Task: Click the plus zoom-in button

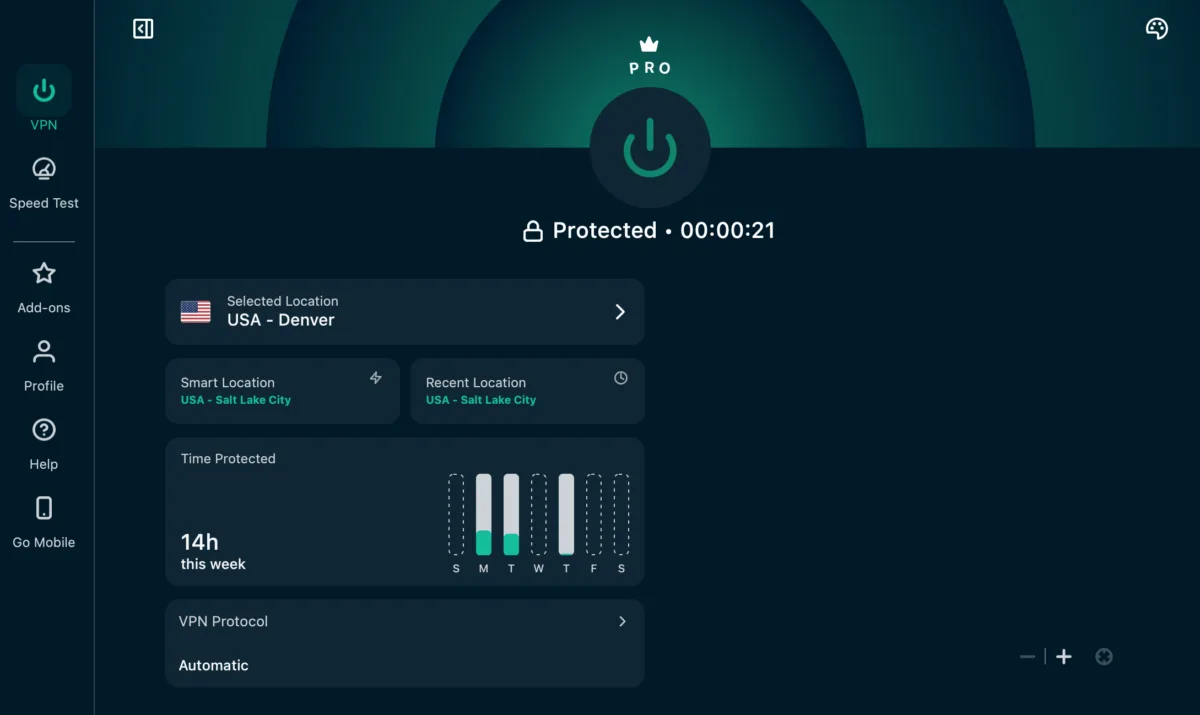Action: [x=1064, y=657]
